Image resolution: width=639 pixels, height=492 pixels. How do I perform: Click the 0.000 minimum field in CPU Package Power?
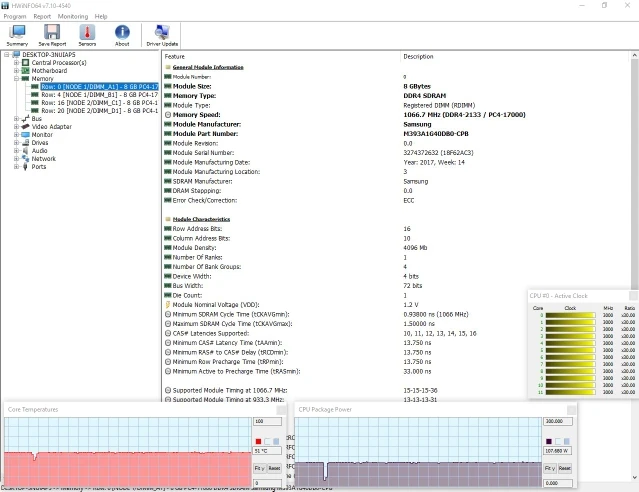click(x=558, y=483)
